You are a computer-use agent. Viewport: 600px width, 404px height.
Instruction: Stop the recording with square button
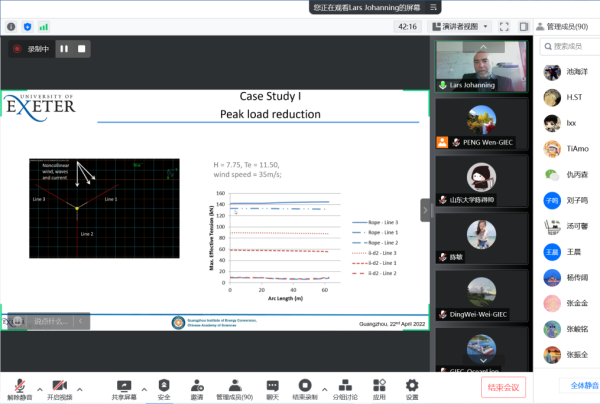(x=83, y=48)
